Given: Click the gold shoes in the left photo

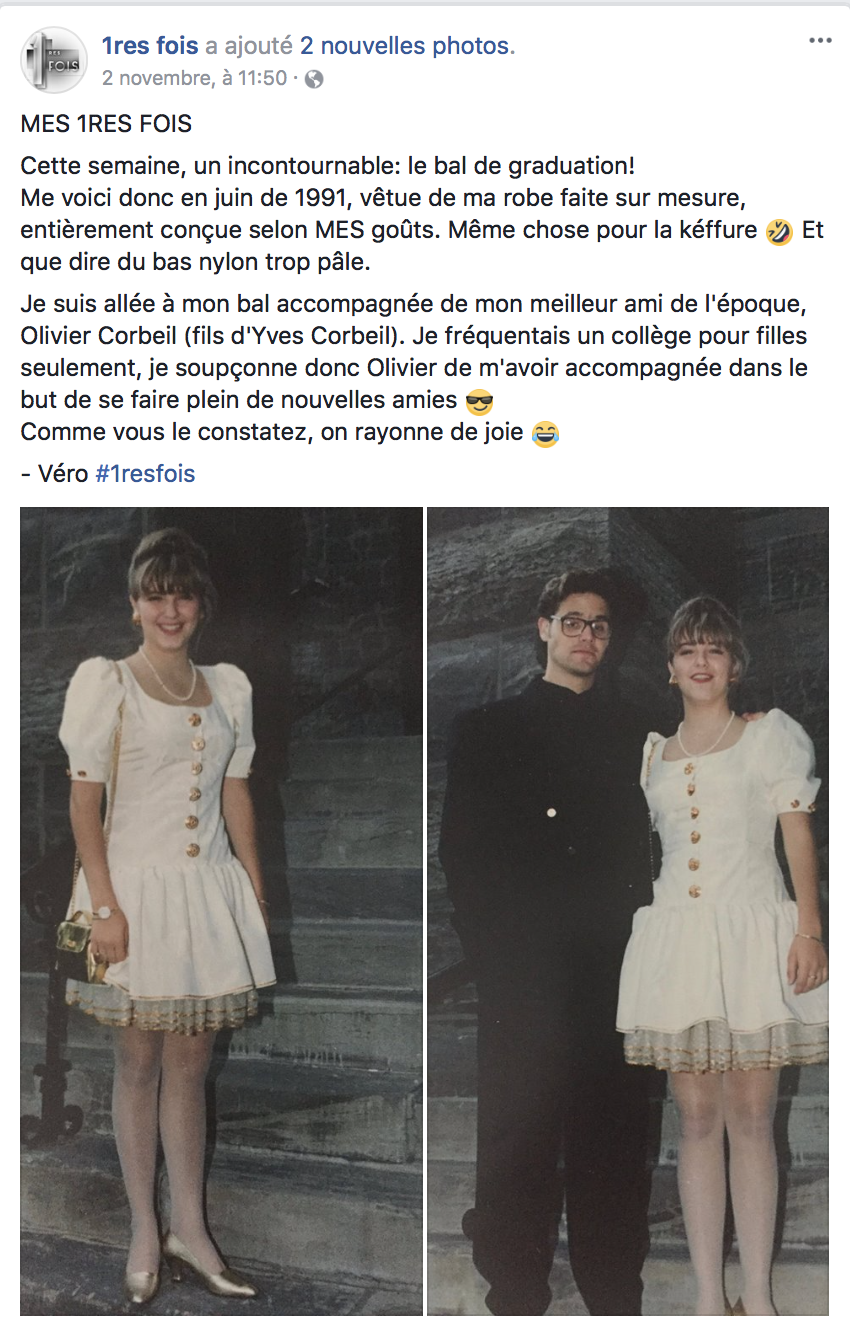Looking at the screenshot, I should point(192,1269).
